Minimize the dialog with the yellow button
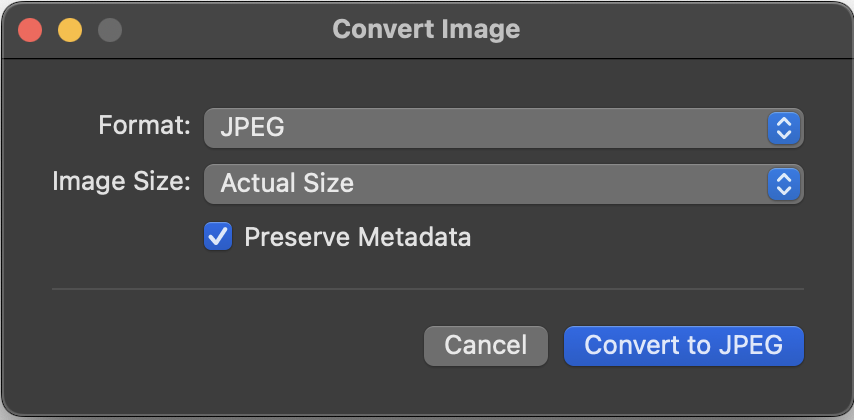This screenshot has width=854, height=420. (70, 30)
